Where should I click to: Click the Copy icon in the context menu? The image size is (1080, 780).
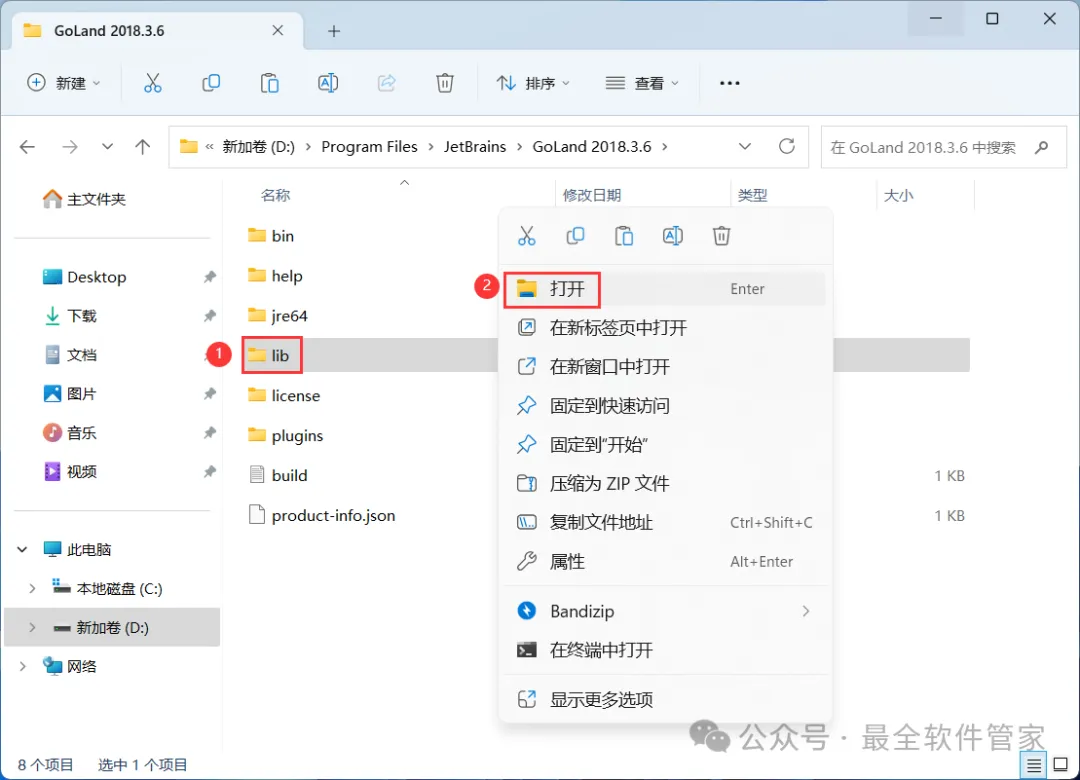575,236
